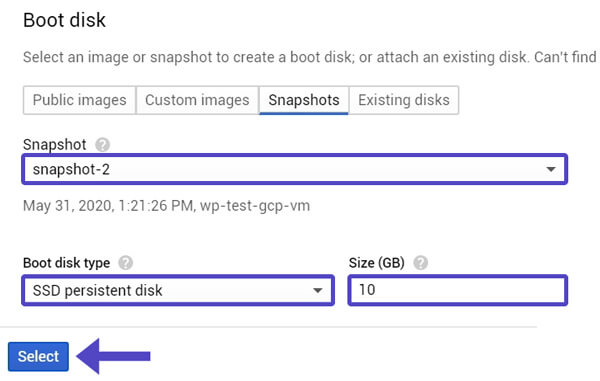Click the Size (GB) field containing 10
This screenshot has height=381, width=600.
[x=458, y=290]
